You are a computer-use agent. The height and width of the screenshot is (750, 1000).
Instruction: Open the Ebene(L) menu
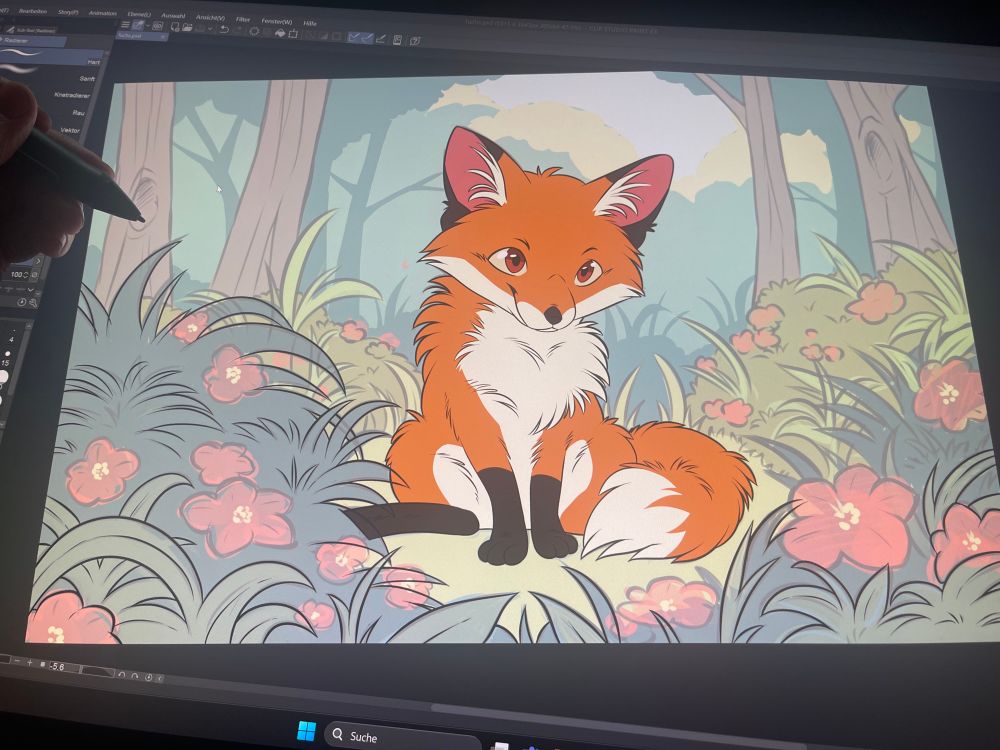tap(138, 14)
